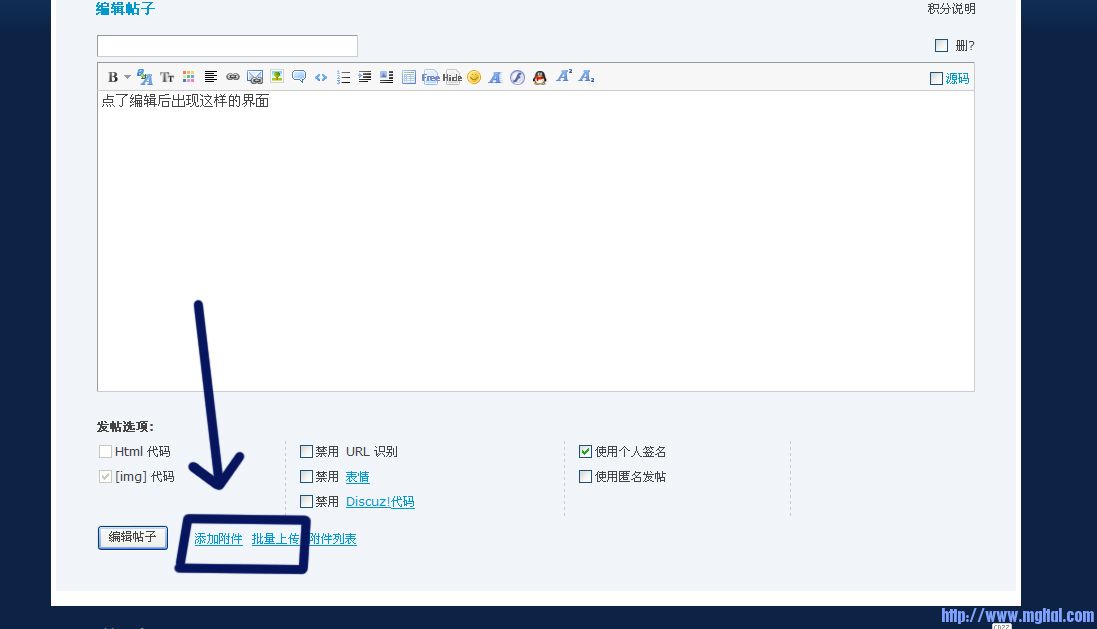Image resolution: width=1097 pixels, height=629 pixels.
Task: Enable 使用匿名发帖 checkbox
Action: 586,476
